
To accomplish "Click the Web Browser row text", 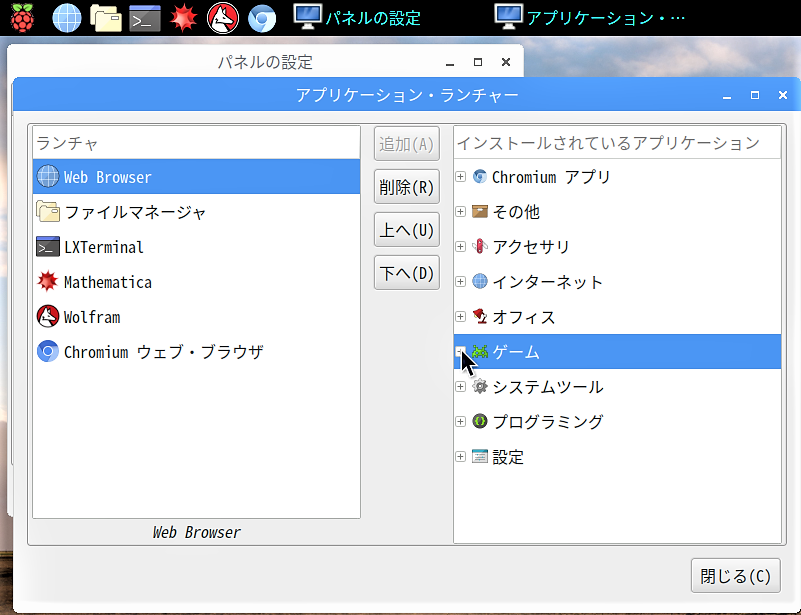I will (108, 177).
